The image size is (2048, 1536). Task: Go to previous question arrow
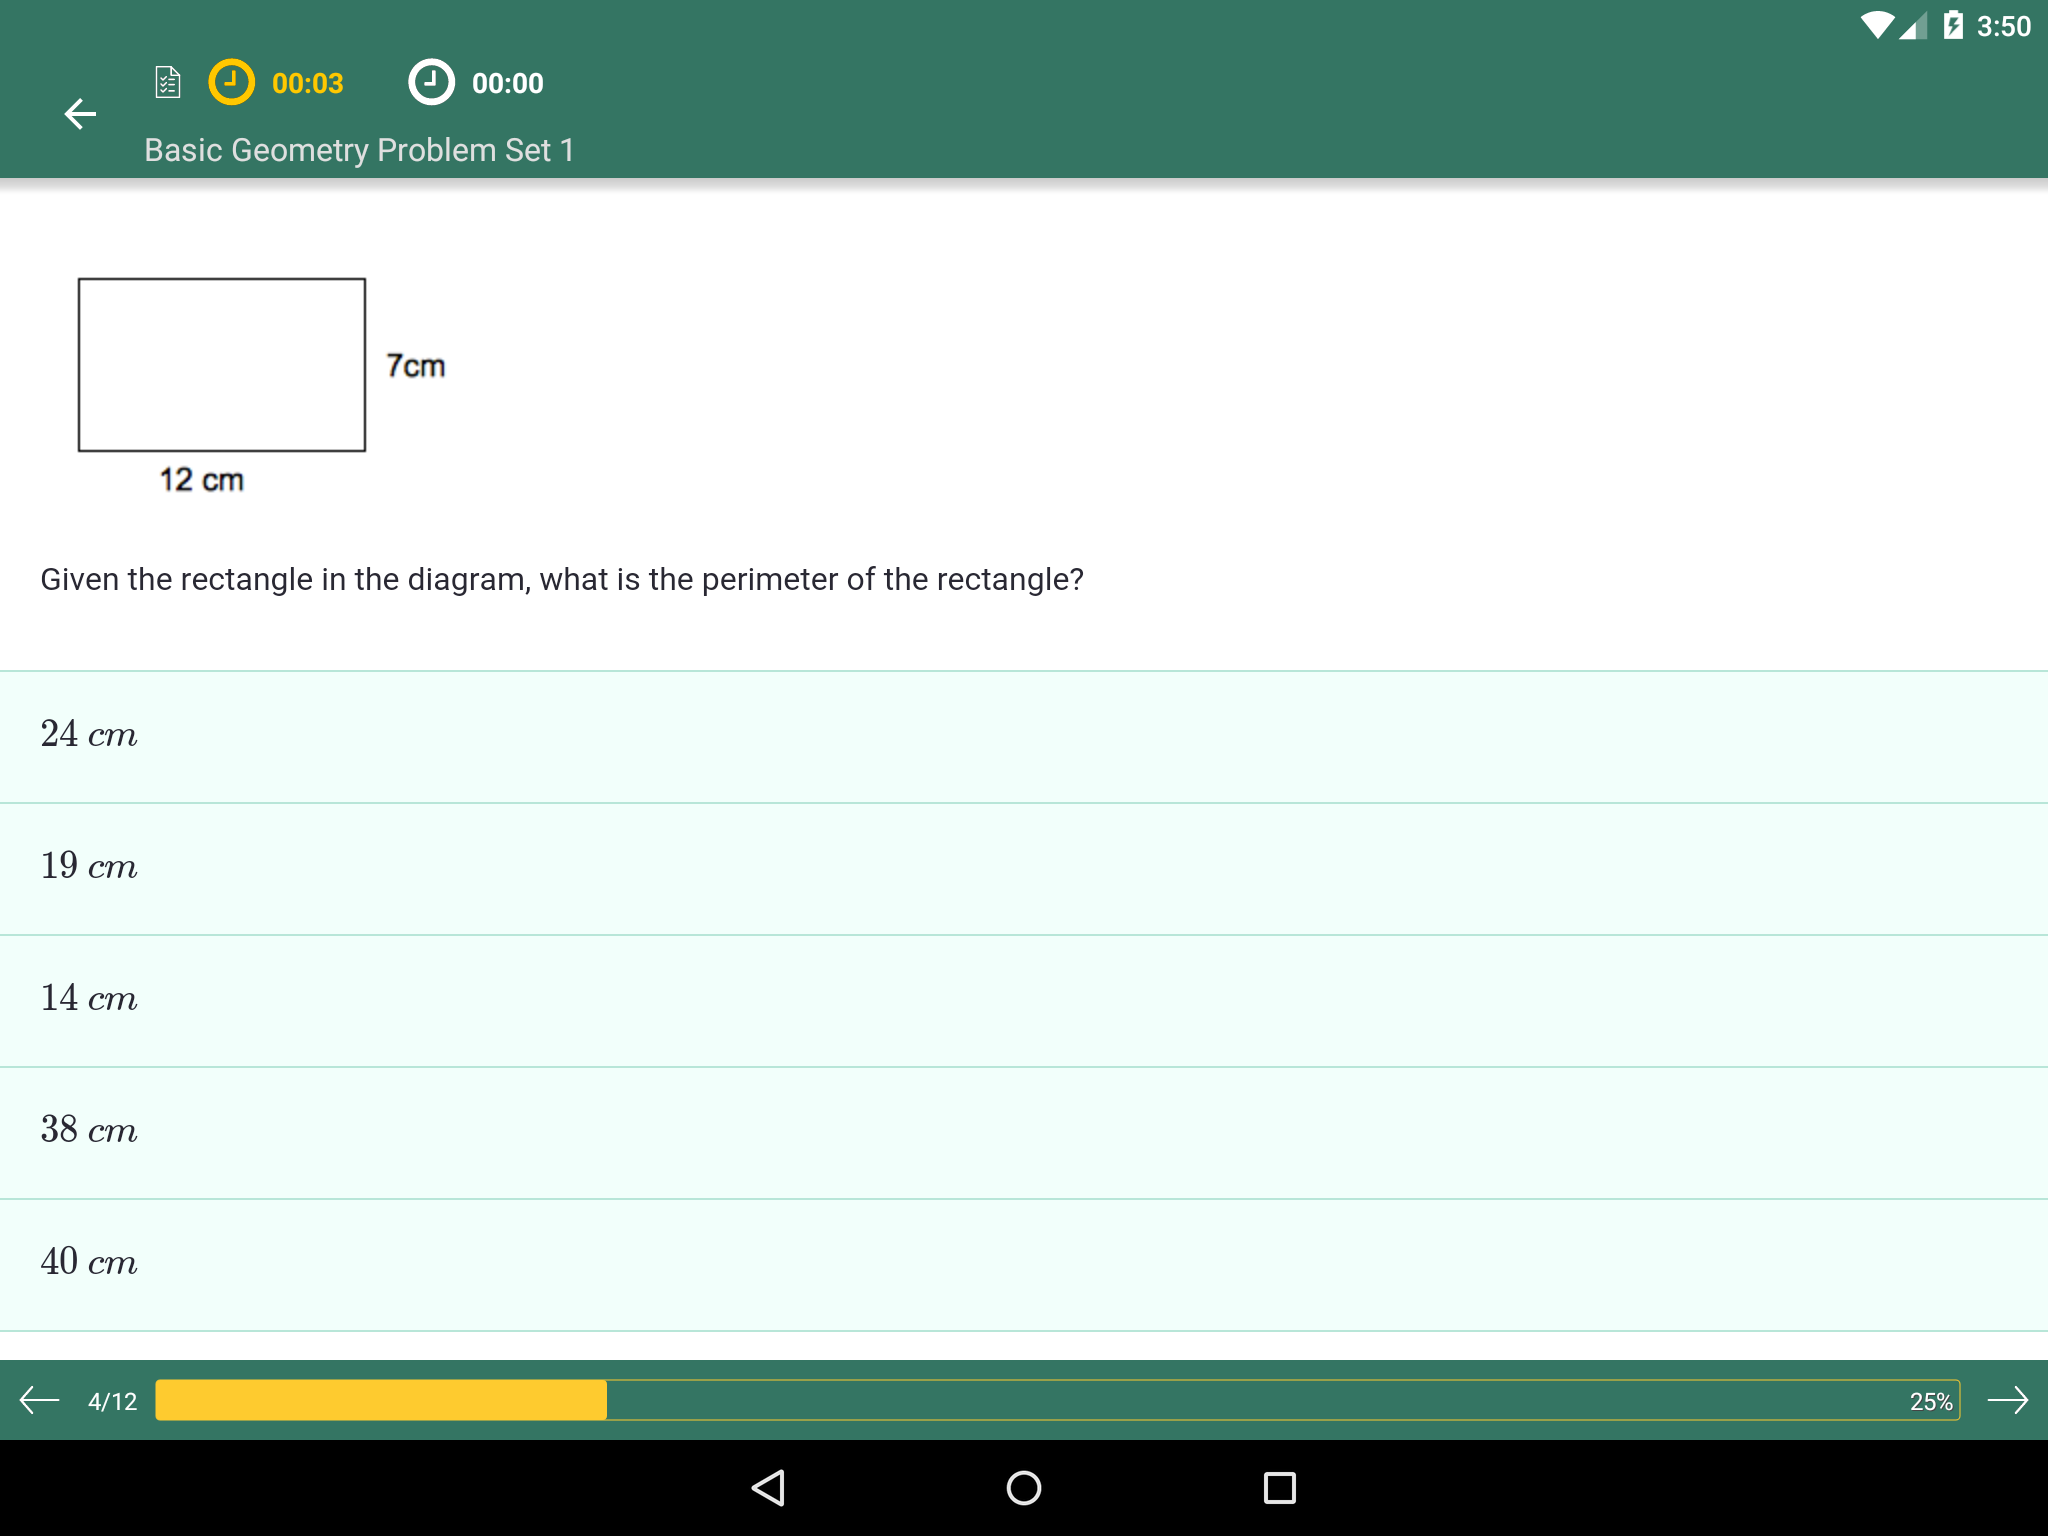pyautogui.click(x=40, y=1400)
